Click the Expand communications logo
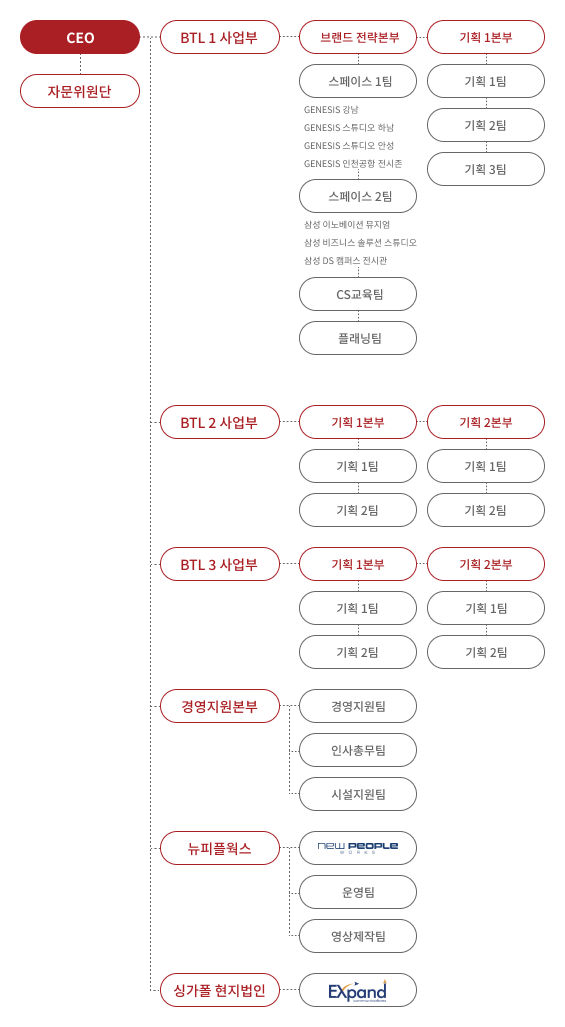 (x=357, y=990)
